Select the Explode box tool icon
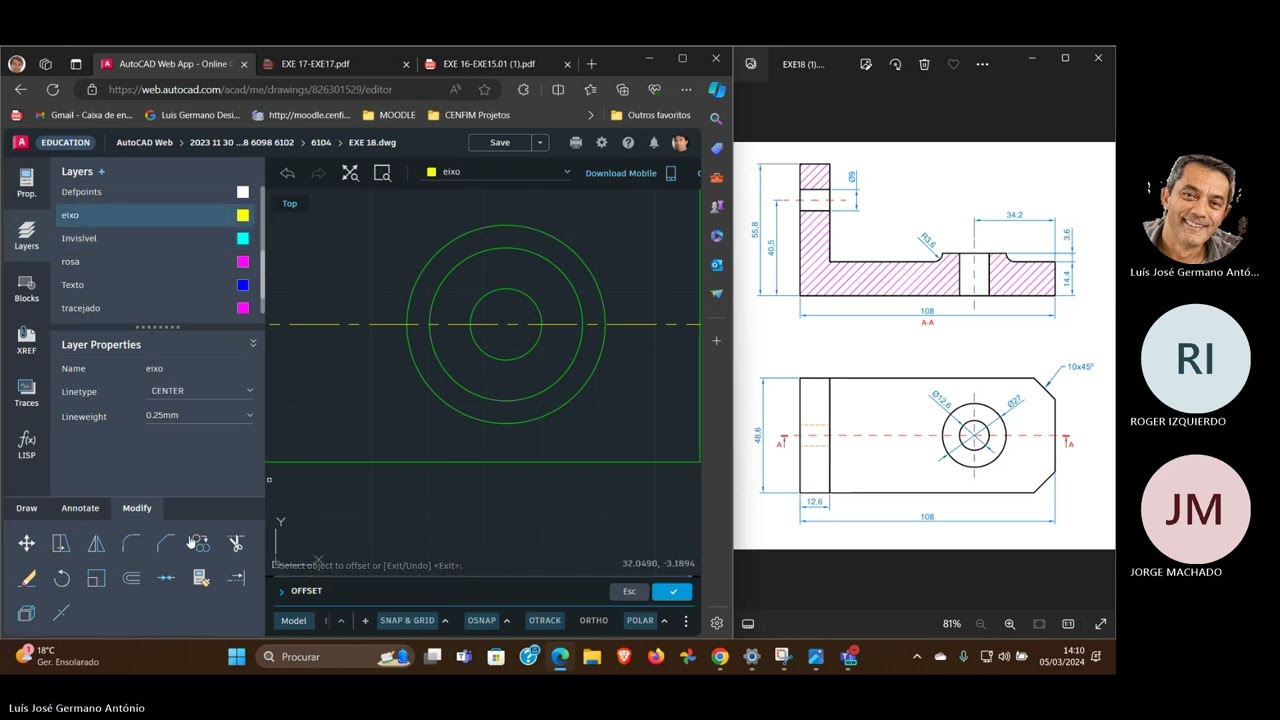 [x=27, y=613]
